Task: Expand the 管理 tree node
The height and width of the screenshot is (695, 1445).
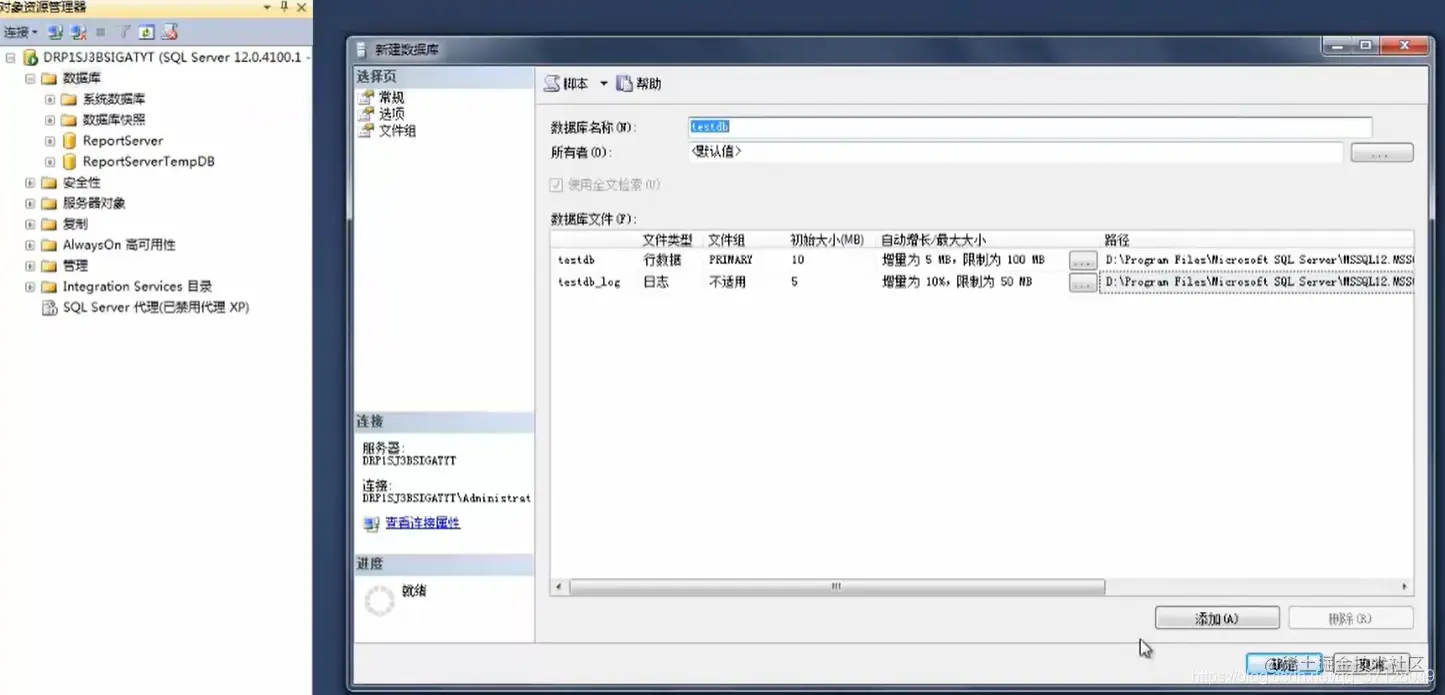Action: [30, 266]
